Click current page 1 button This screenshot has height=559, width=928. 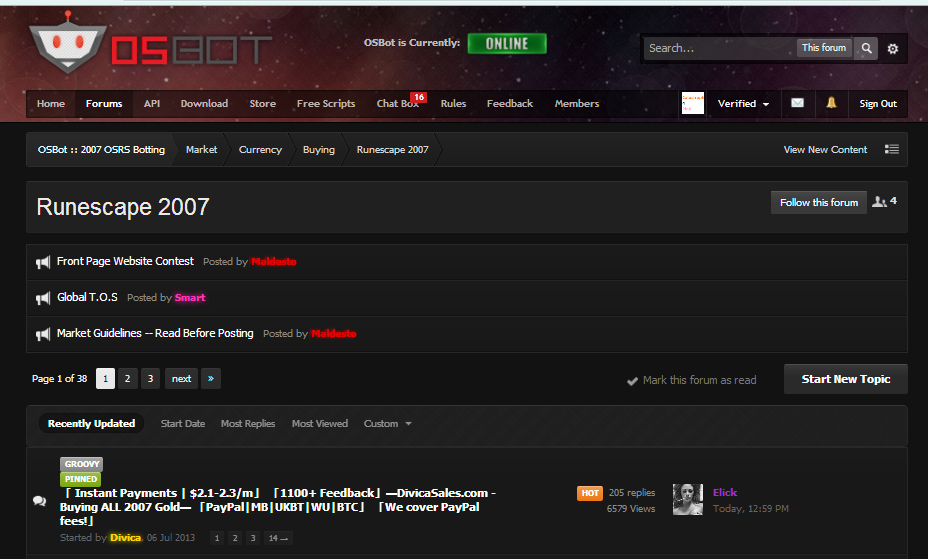[105, 379]
